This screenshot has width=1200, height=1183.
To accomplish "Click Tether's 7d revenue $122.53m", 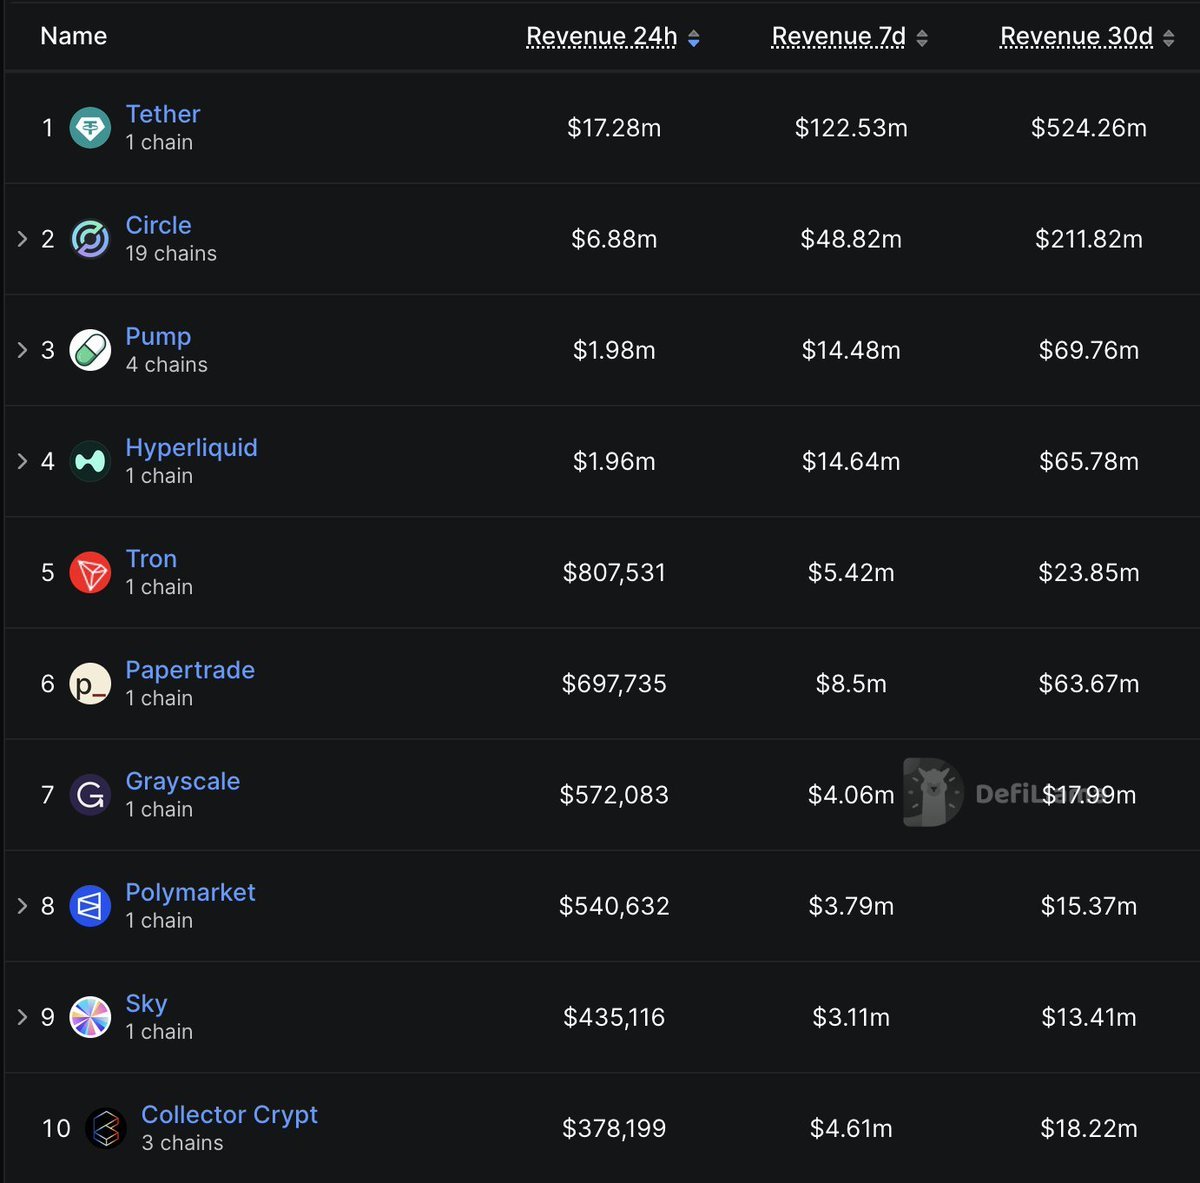I will point(851,128).
